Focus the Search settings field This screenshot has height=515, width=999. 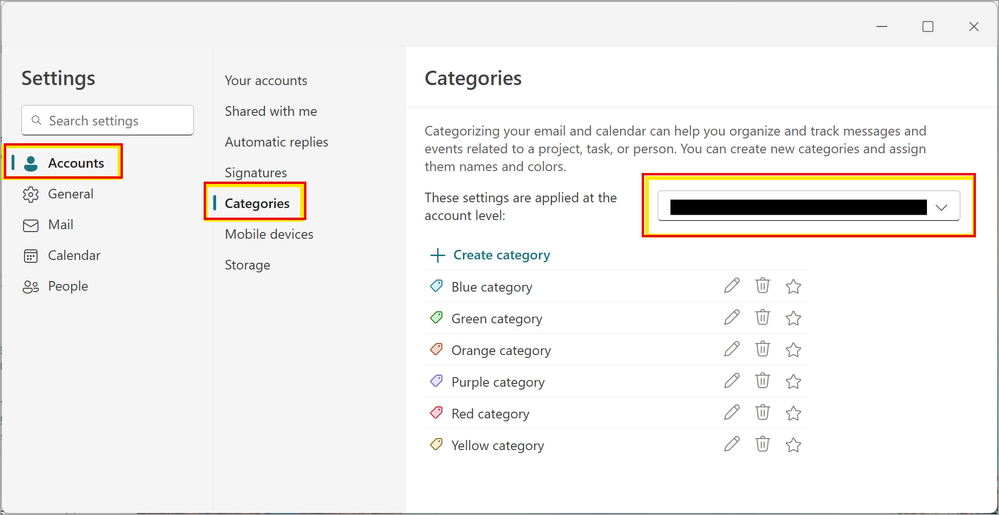tap(107, 121)
